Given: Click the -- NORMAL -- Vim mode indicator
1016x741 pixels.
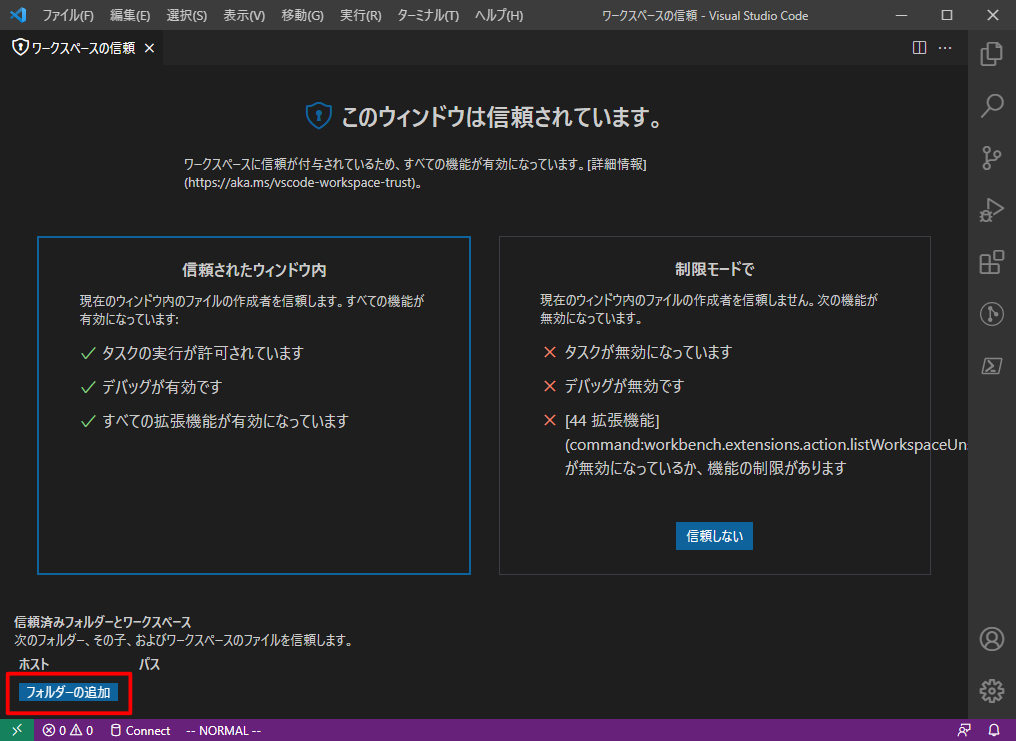Looking at the screenshot, I should coord(224,730).
